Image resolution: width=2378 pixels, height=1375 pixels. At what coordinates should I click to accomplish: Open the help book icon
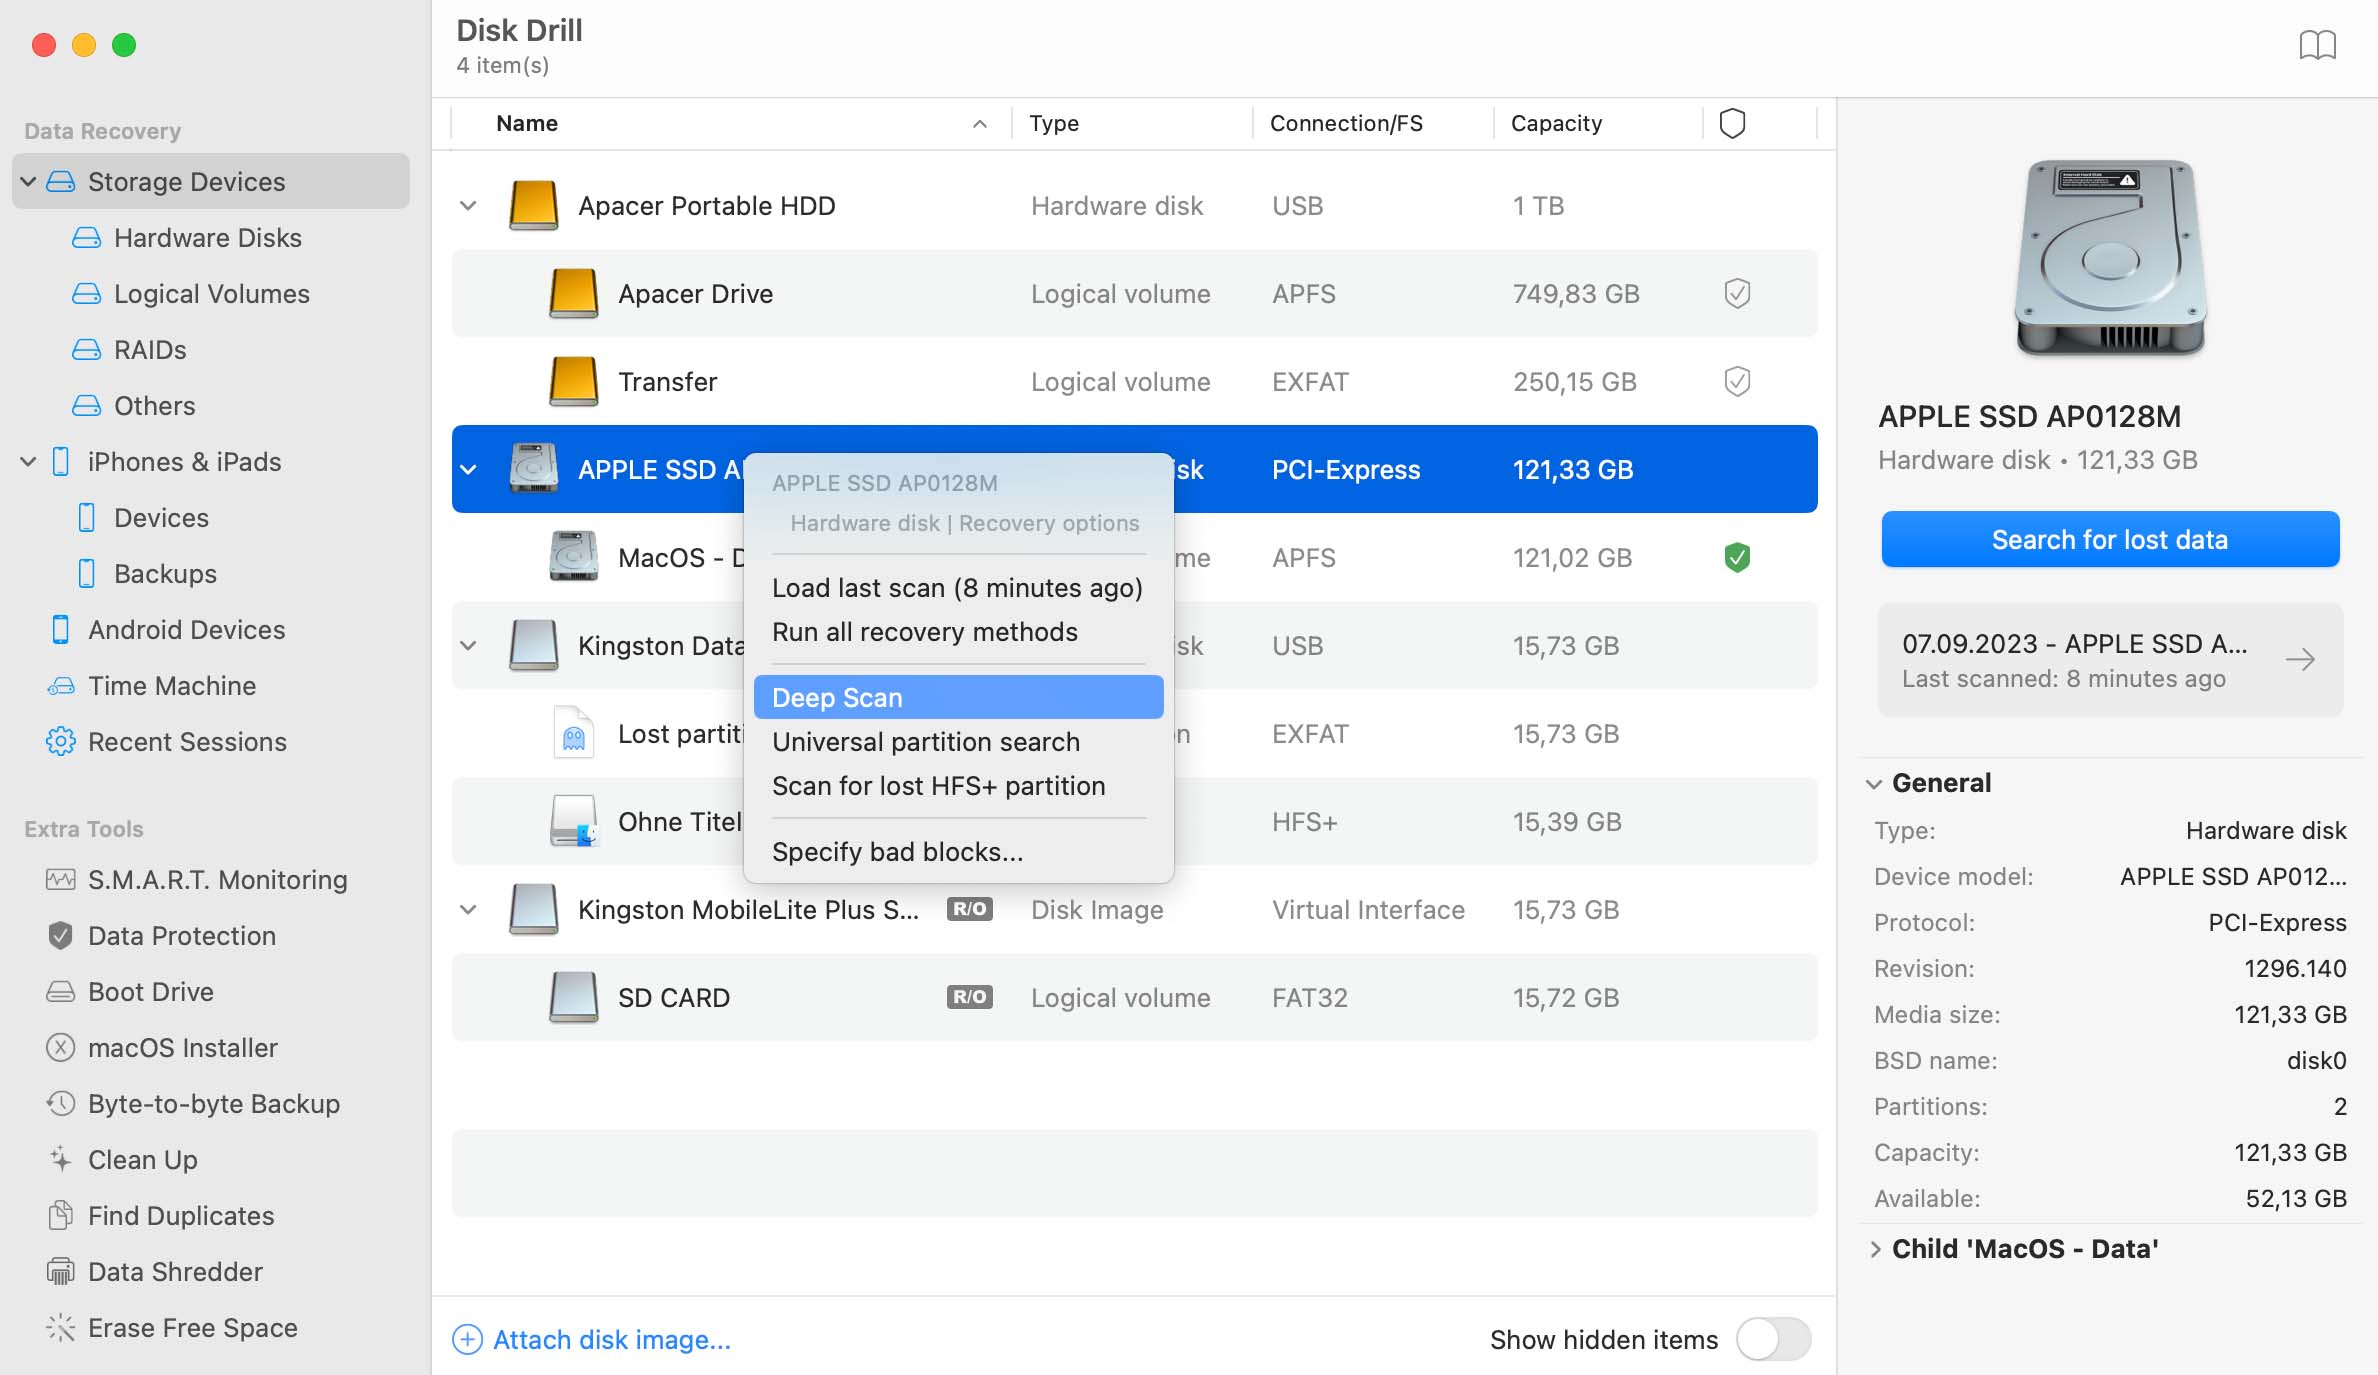(x=2317, y=45)
